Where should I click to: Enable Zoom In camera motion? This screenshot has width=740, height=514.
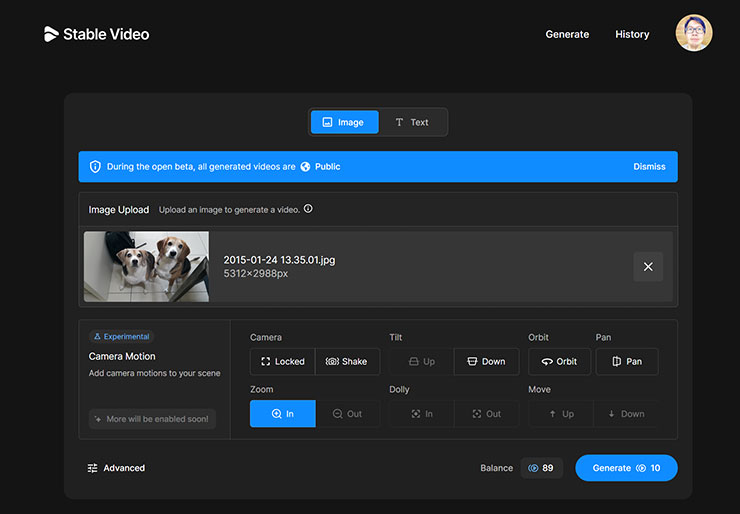[282, 413]
